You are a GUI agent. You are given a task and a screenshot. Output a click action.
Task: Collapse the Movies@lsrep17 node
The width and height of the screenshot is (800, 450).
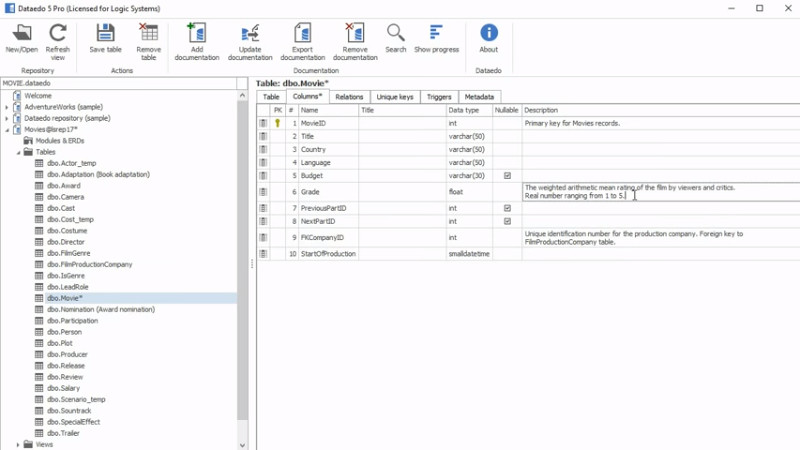point(7,130)
